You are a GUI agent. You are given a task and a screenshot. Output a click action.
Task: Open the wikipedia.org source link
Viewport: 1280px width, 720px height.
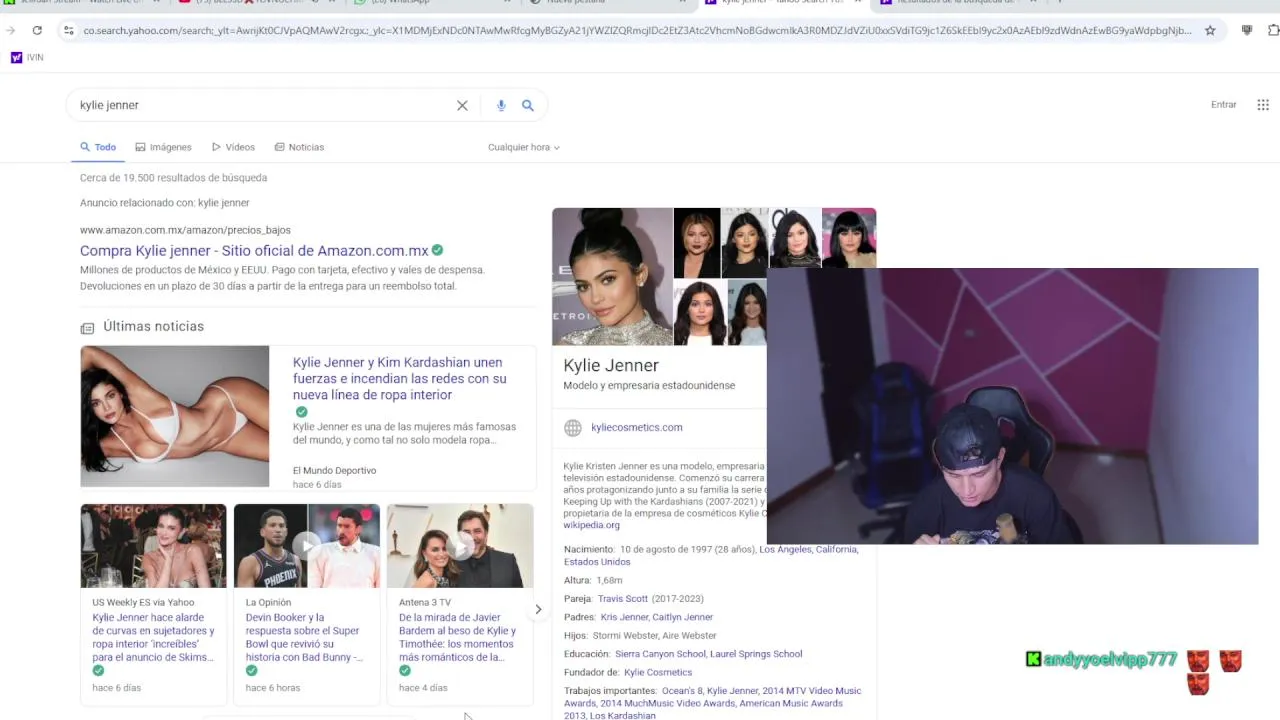(x=592, y=525)
